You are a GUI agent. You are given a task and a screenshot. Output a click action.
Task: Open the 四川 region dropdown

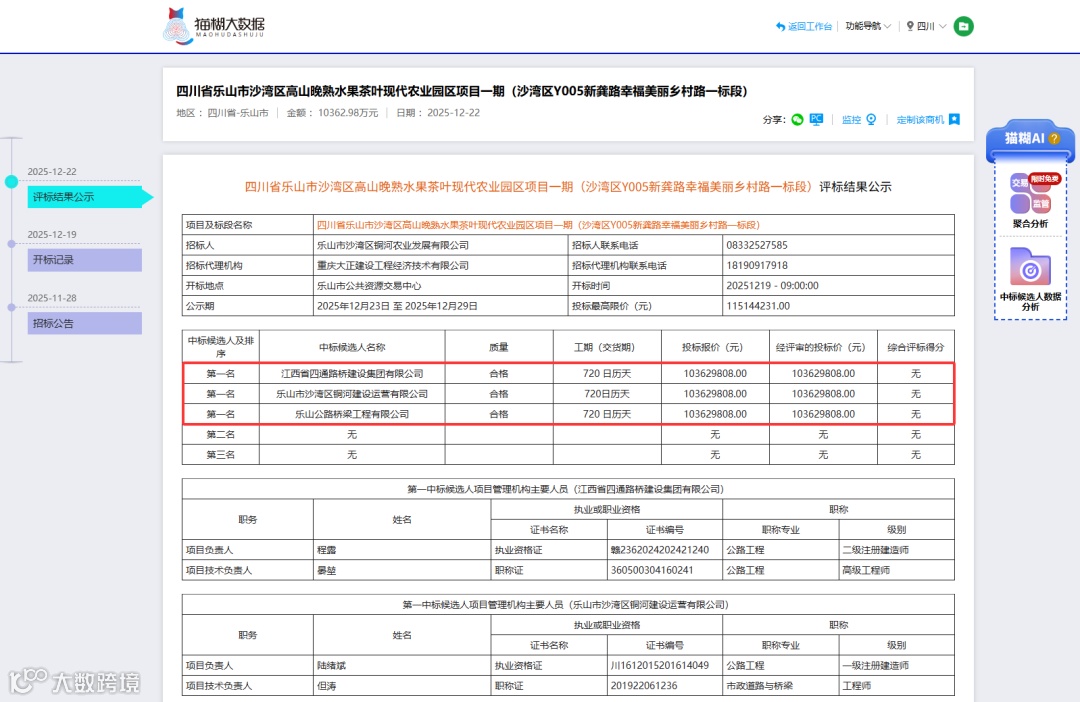pos(926,26)
